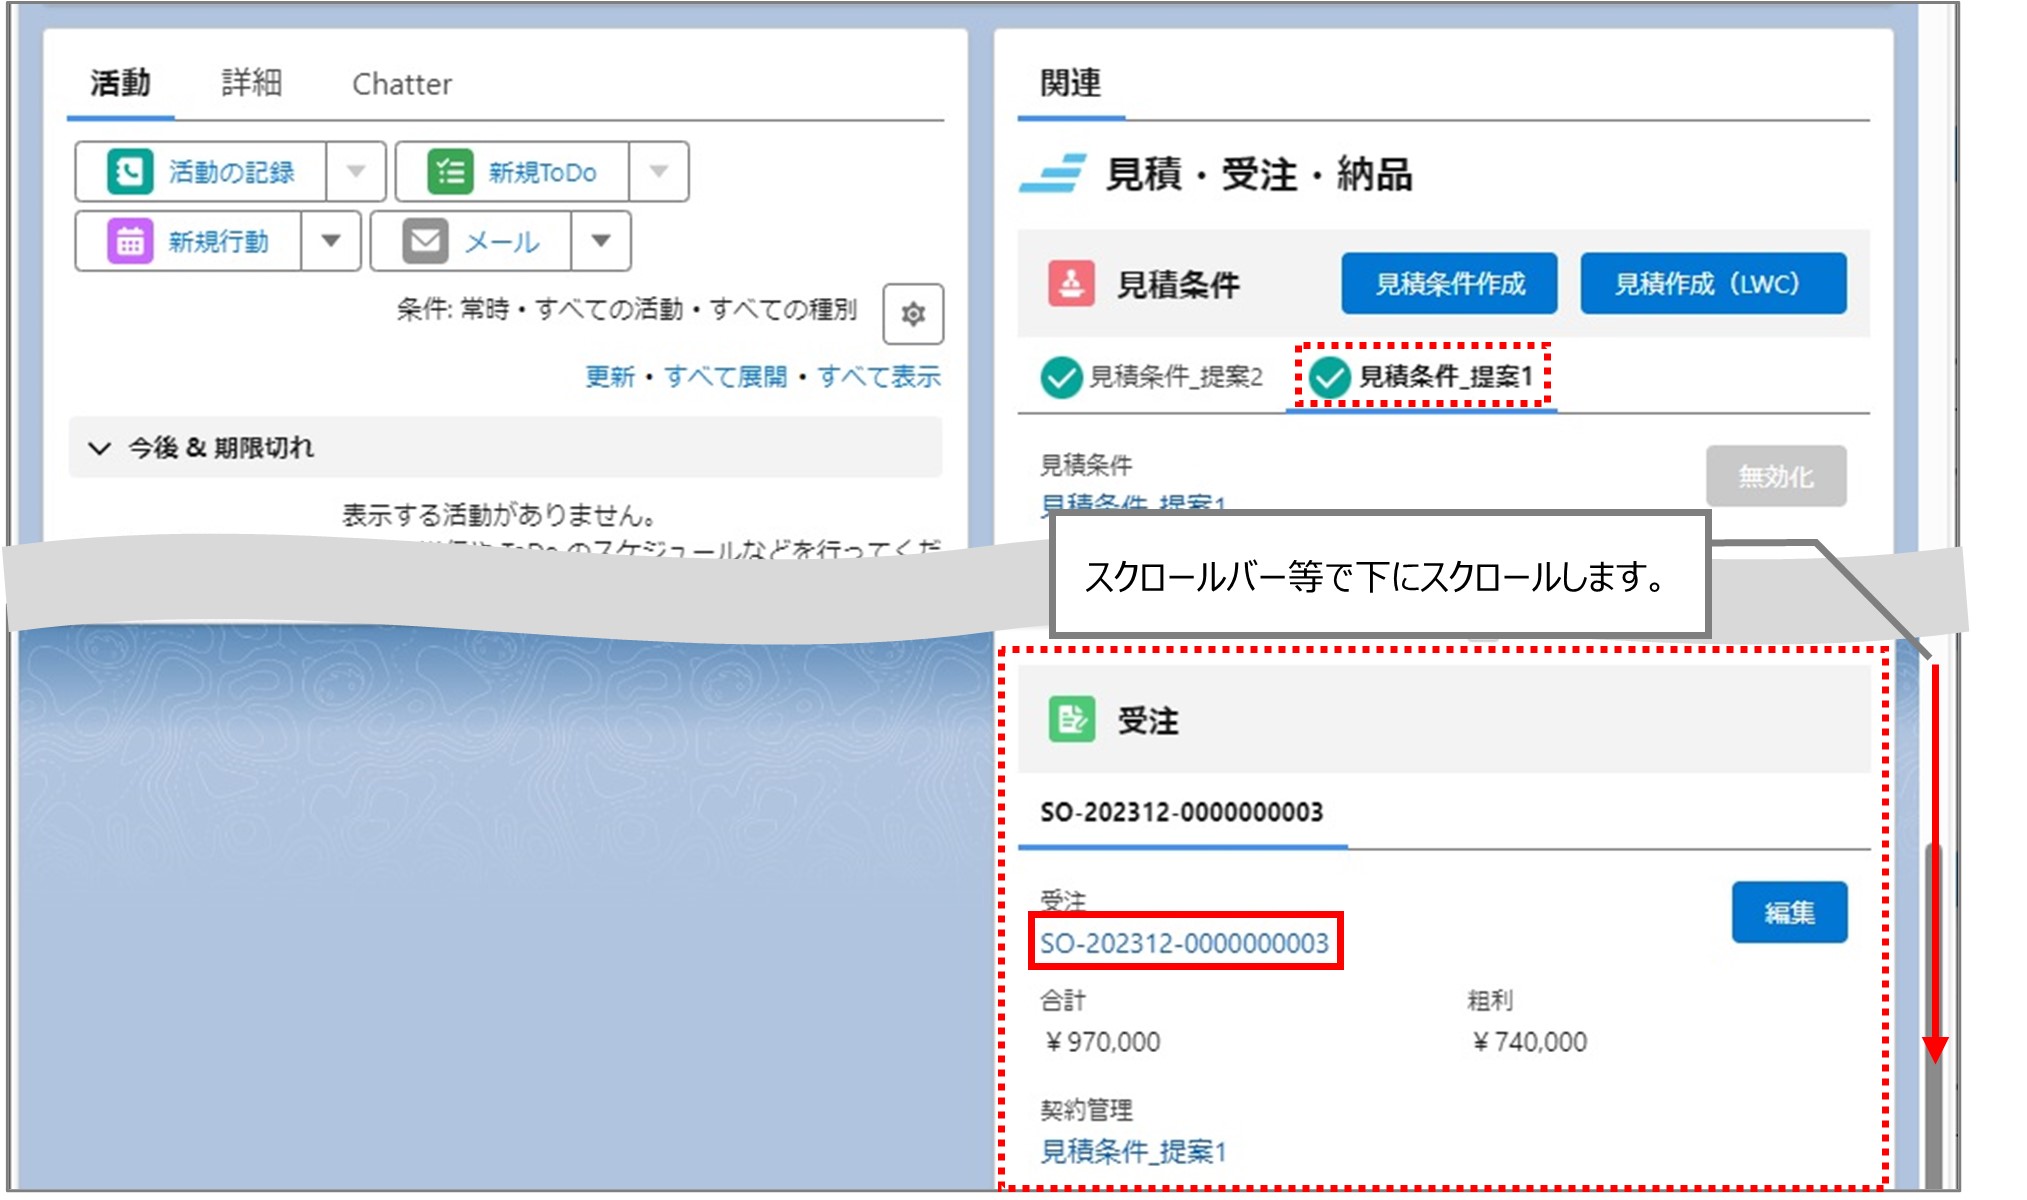Switch to the 活動 tab

point(120,83)
